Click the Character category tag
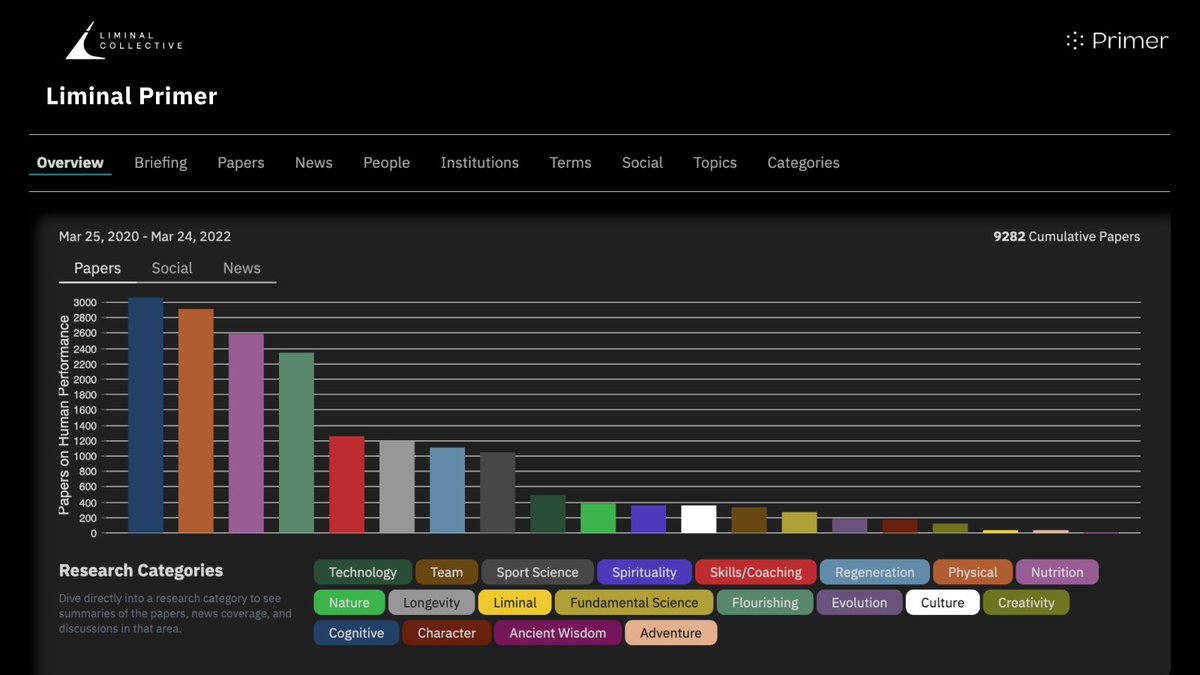This screenshot has width=1200, height=675. coord(447,632)
